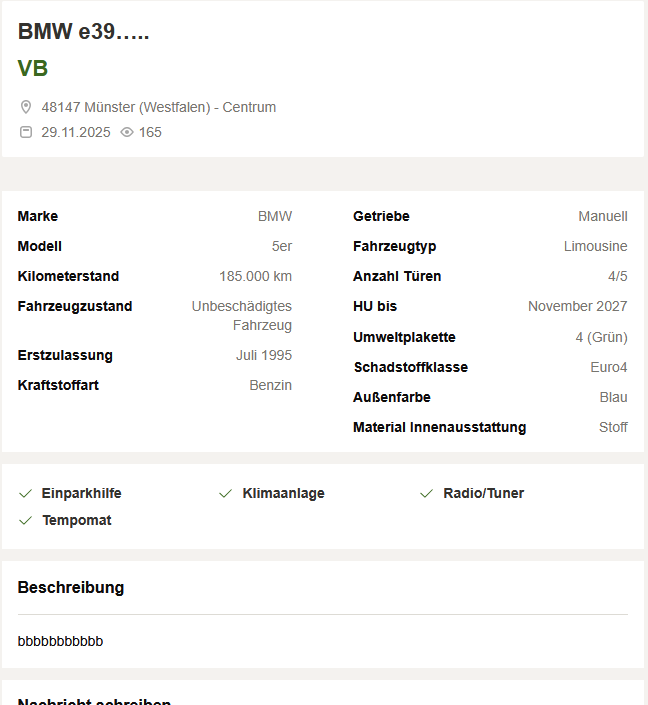Click the Umweltplakette value 4 (Grün)

(x=601, y=337)
